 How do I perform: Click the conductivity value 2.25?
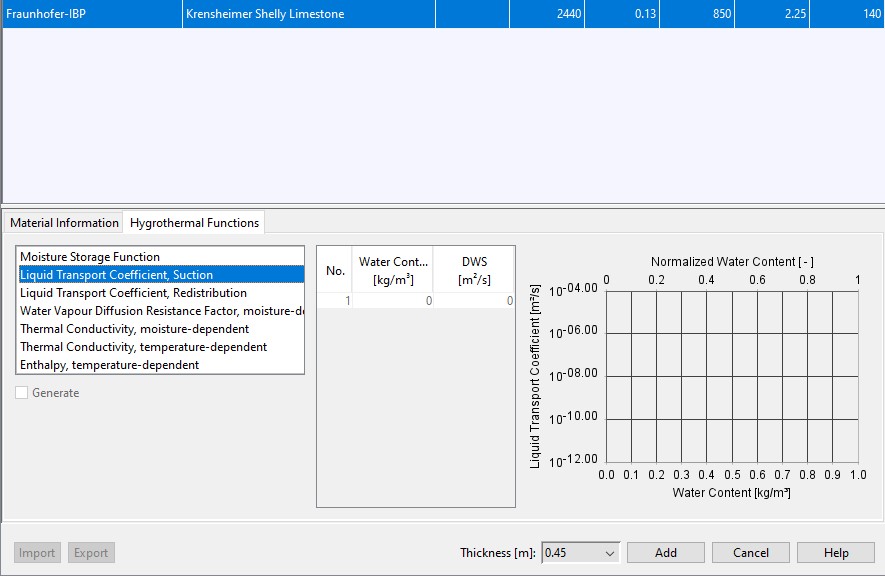click(x=772, y=14)
